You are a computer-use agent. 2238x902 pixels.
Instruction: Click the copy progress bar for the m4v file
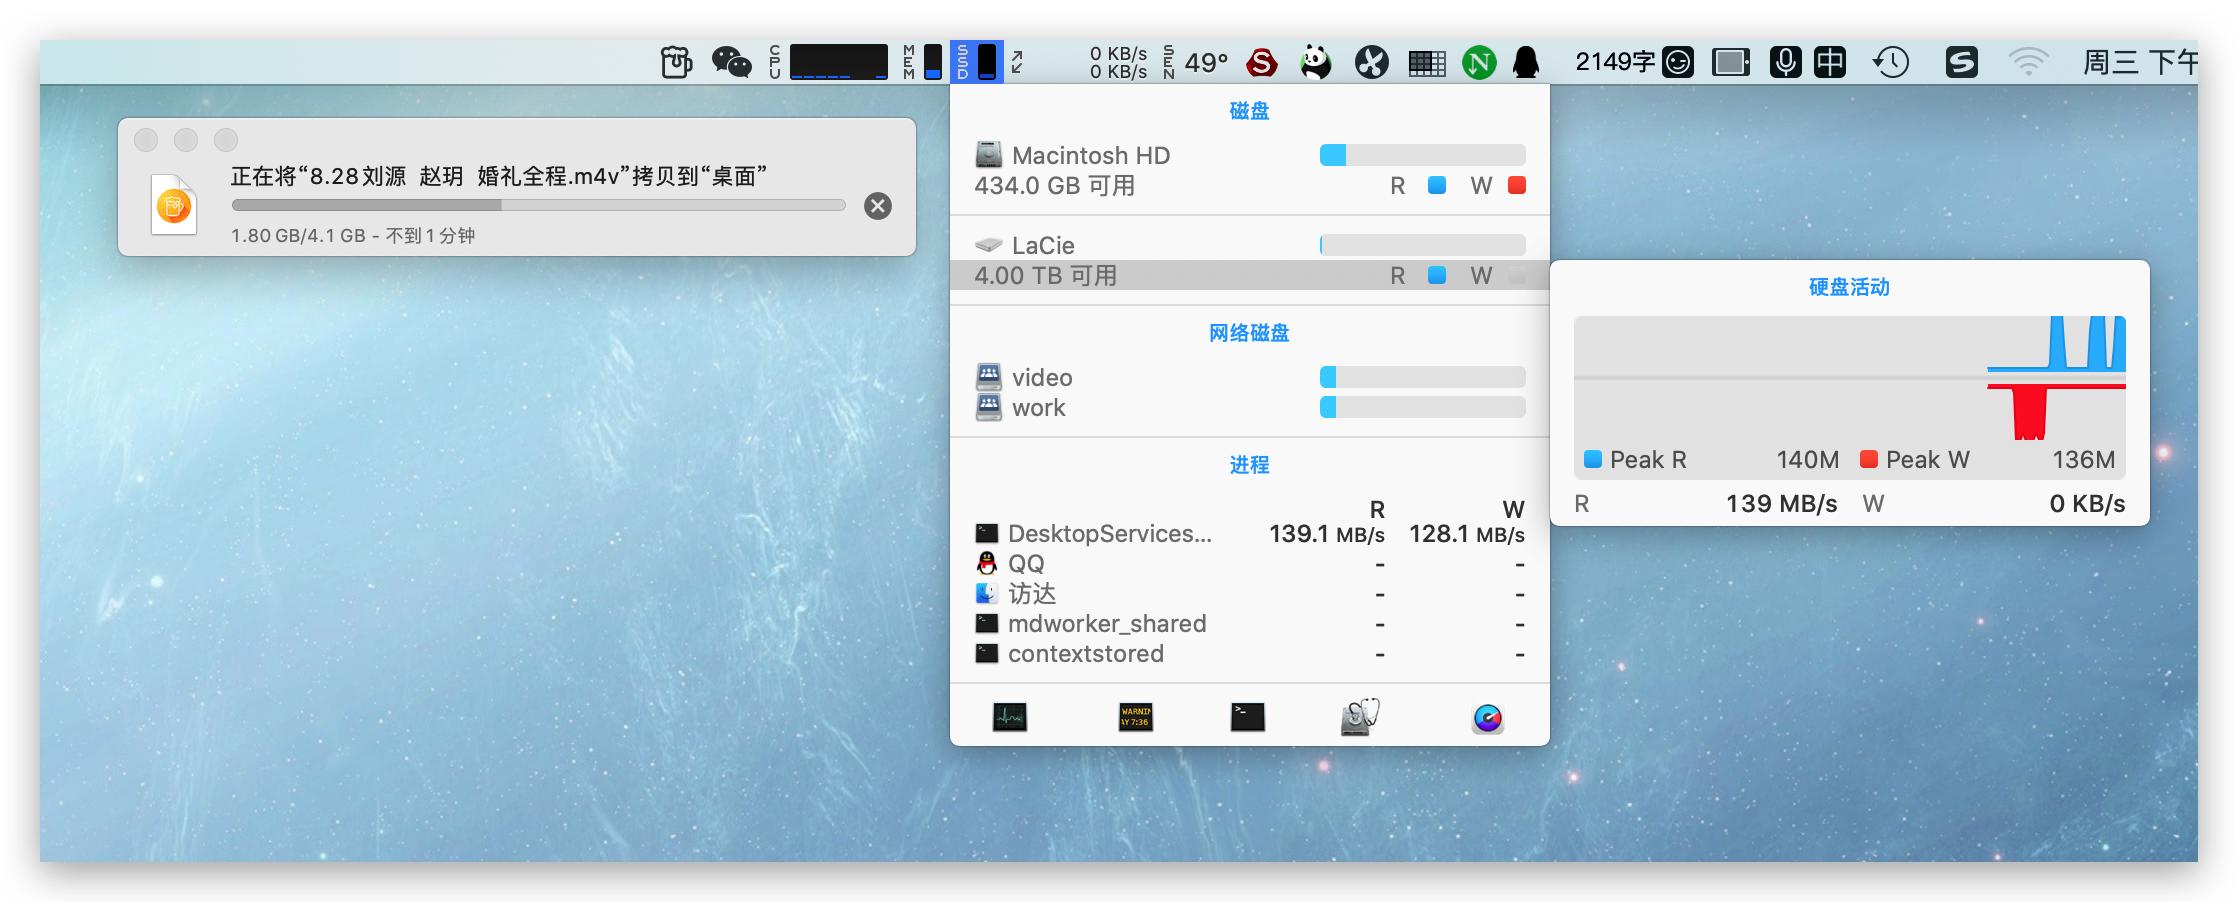[538, 205]
